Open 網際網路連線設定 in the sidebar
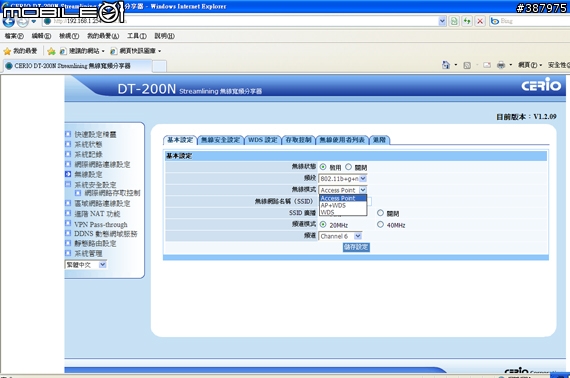This screenshot has width=570, height=378. pos(102,164)
